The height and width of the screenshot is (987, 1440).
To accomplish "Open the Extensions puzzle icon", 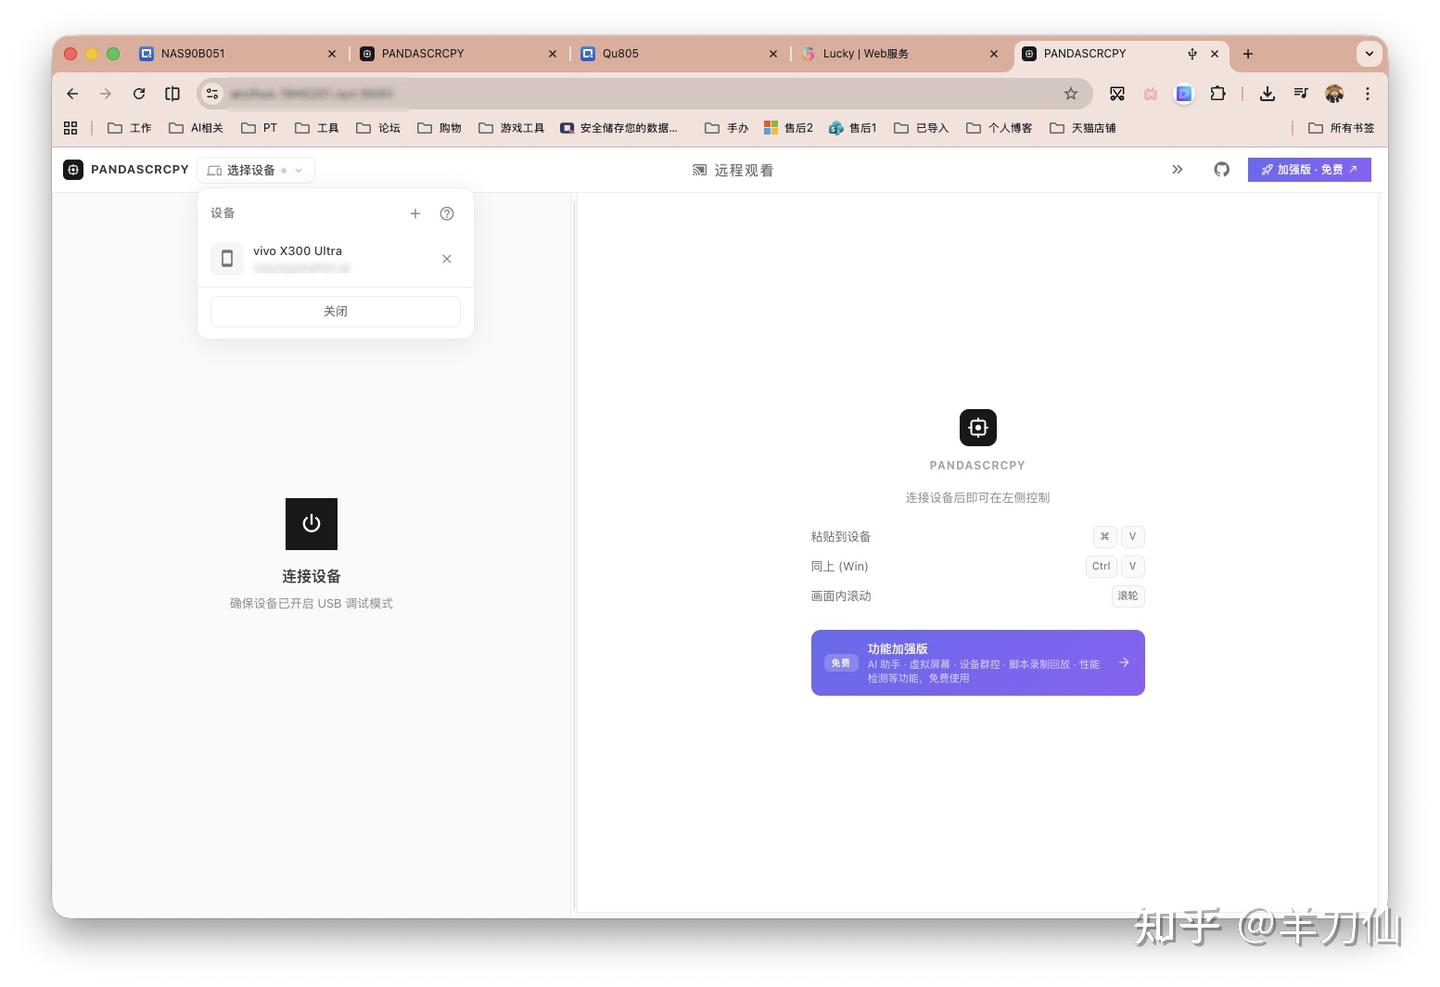I will [x=1217, y=93].
